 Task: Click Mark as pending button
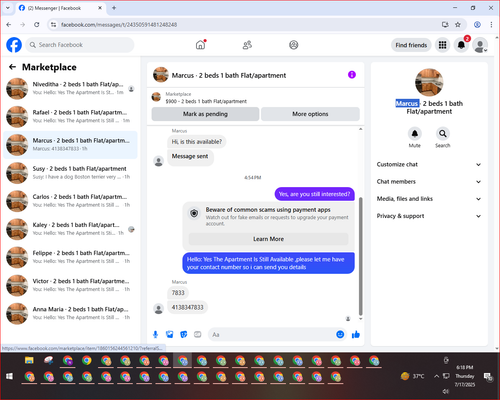click(x=205, y=114)
